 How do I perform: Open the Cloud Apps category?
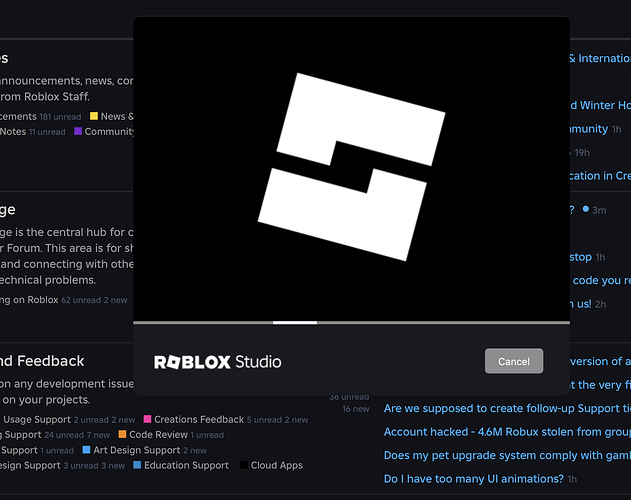pos(276,465)
